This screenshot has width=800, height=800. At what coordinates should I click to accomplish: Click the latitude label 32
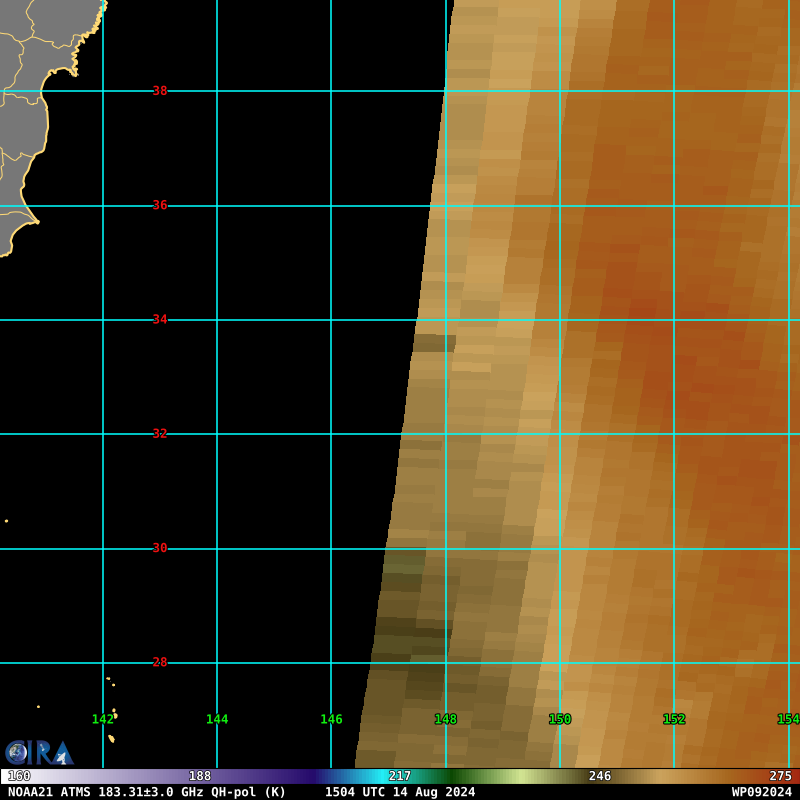click(x=160, y=434)
